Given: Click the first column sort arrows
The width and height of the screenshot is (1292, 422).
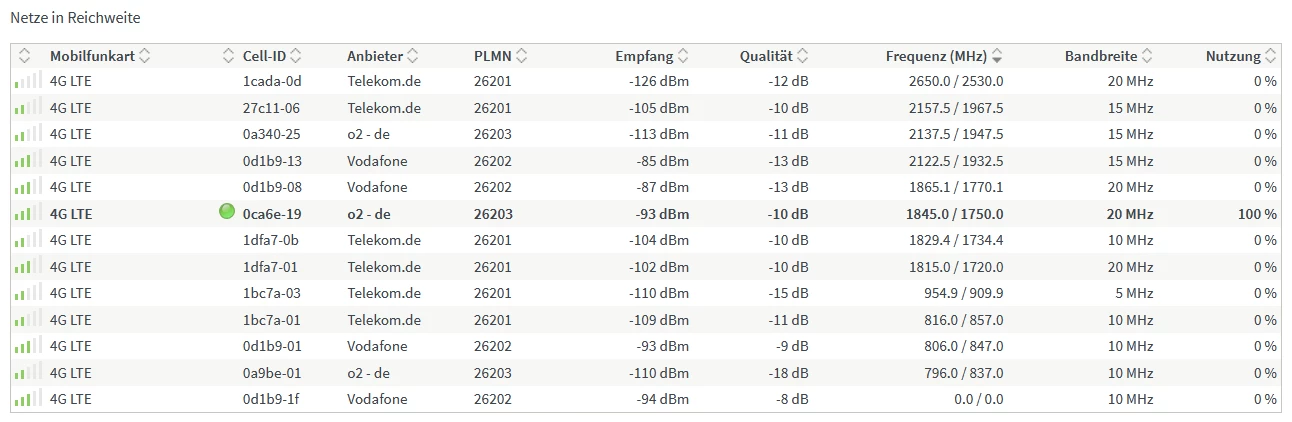Looking at the screenshot, I should point(25,56).
